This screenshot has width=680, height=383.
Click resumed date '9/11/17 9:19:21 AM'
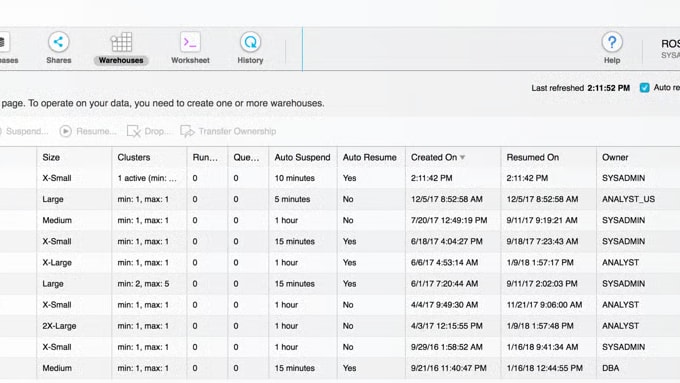click(x=542, y=220)
